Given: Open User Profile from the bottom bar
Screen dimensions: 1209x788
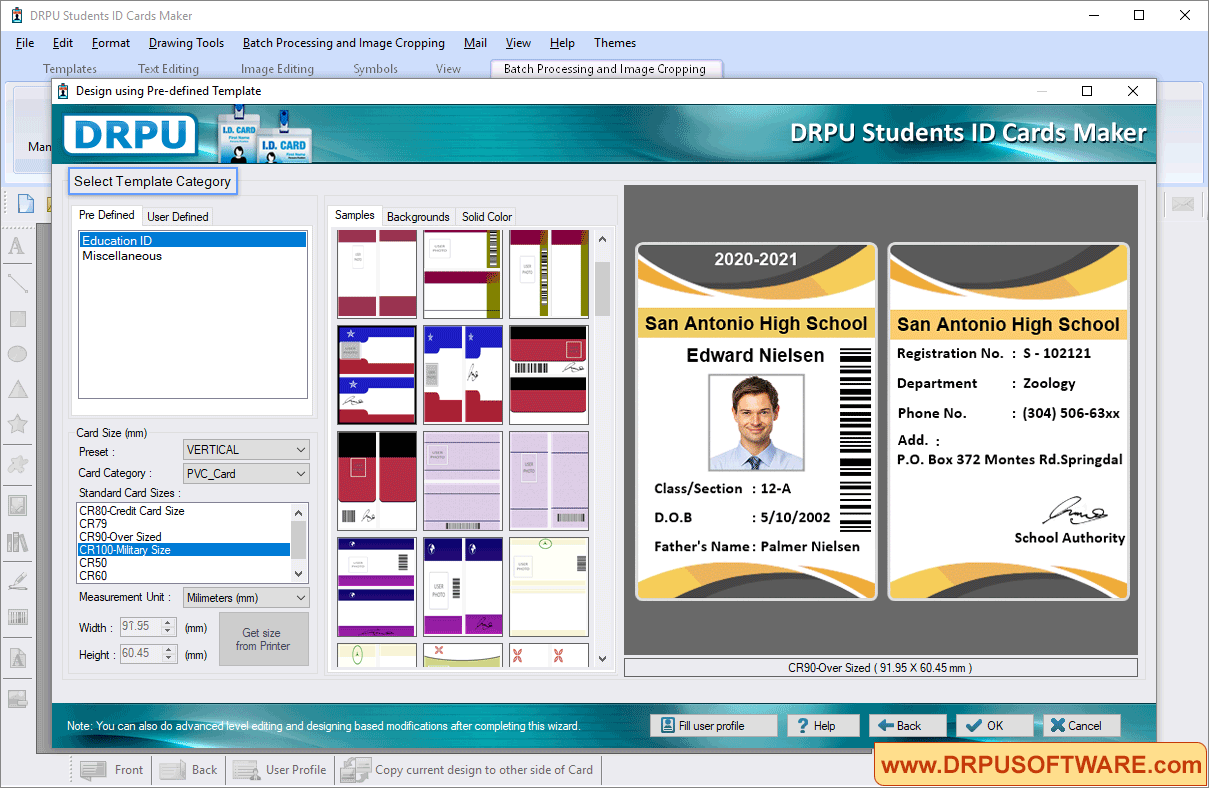Looking at the screenshot, I should pyautogui.click(x=280, y=770).
